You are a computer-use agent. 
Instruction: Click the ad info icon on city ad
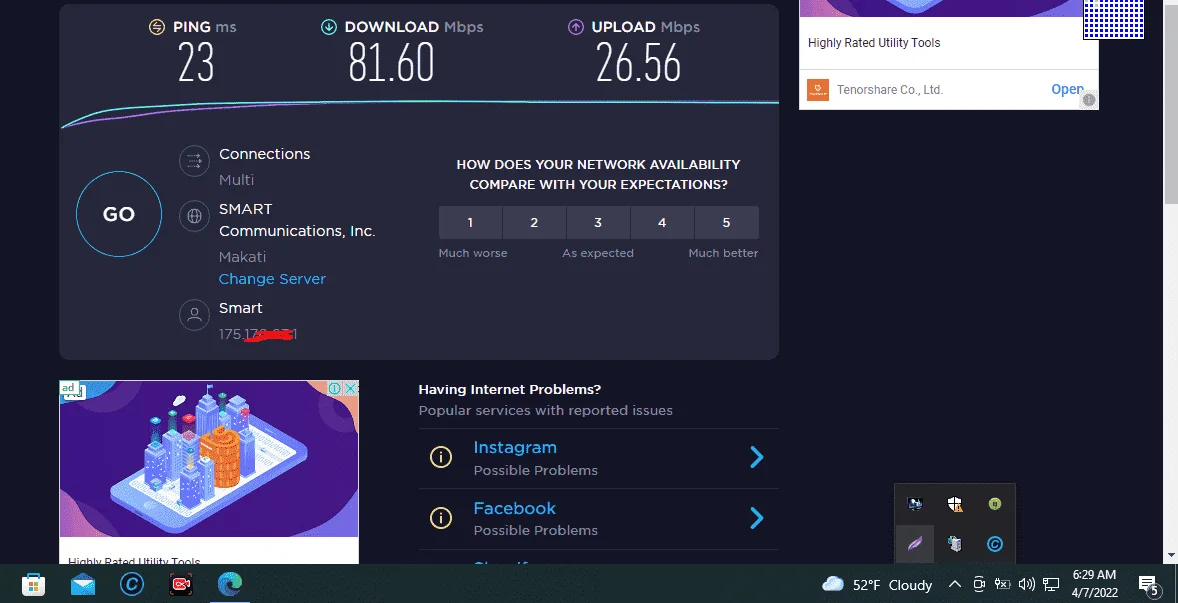[334, 388]
